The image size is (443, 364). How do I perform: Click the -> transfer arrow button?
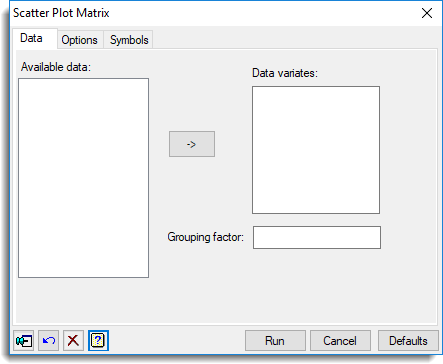point(192,144)
